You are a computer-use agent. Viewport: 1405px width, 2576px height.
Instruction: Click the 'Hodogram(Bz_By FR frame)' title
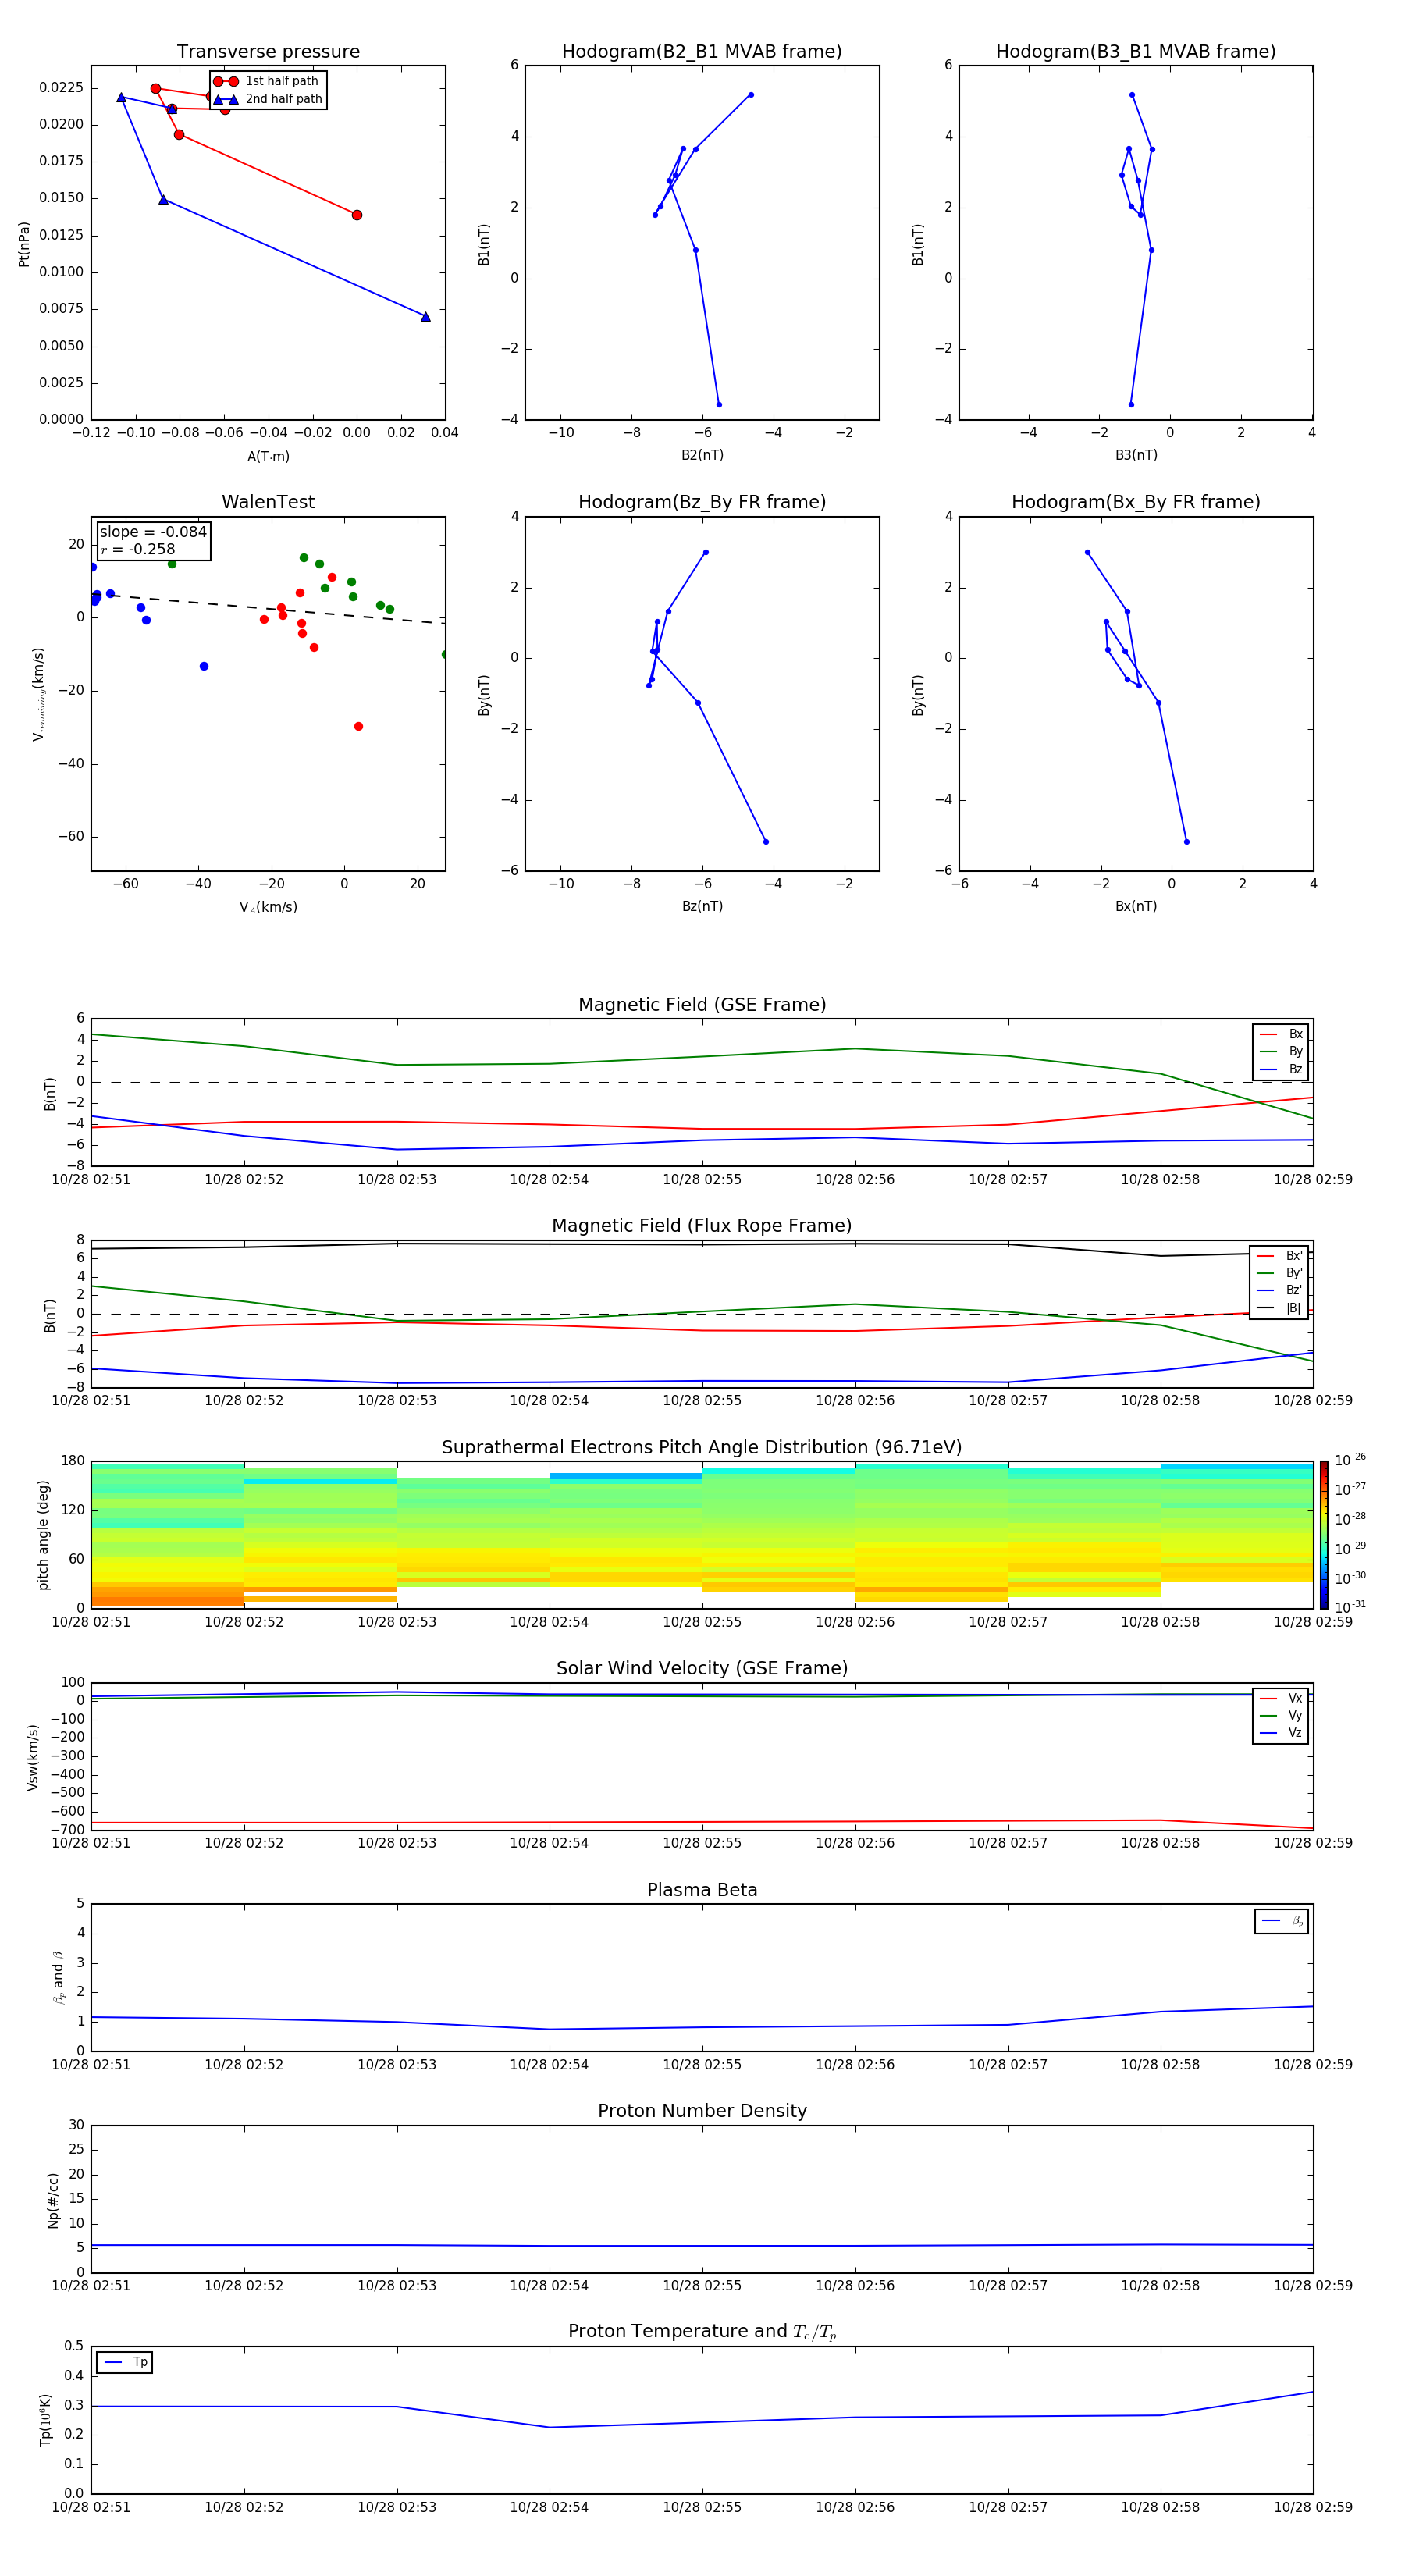pos(702,502)
